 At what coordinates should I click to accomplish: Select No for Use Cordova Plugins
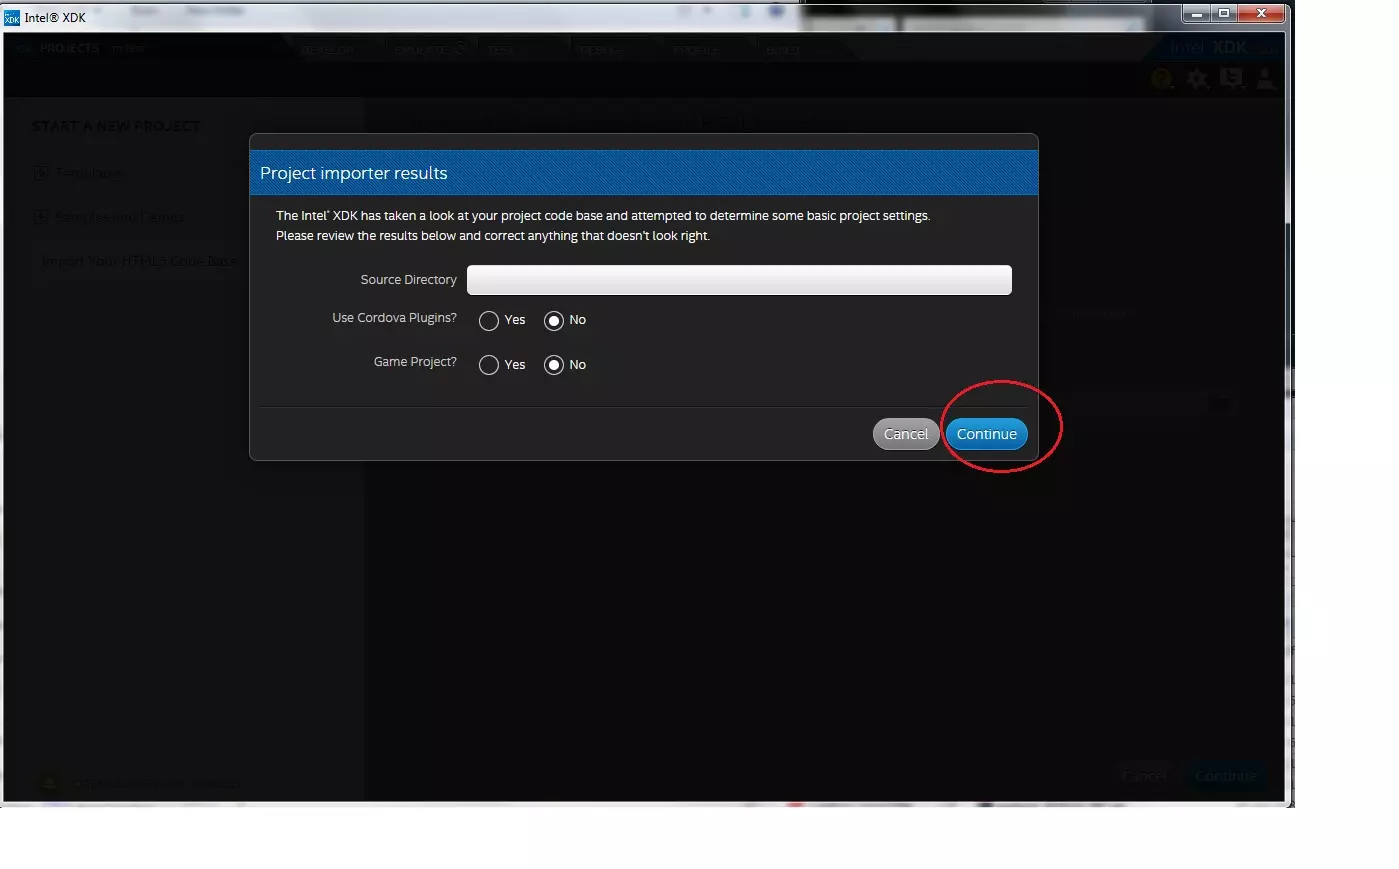[x=554, y=321]
